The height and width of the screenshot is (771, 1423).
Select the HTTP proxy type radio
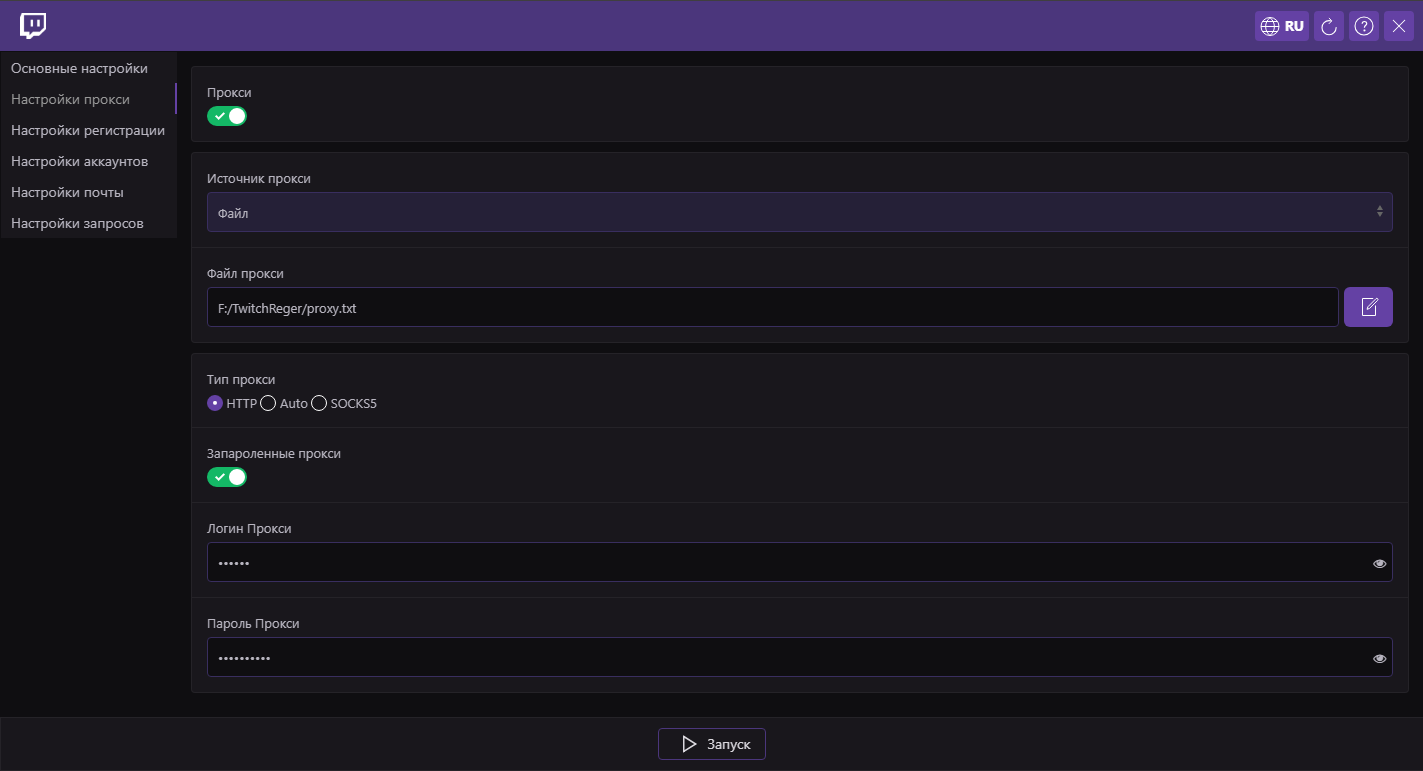(x=214, y=404)
